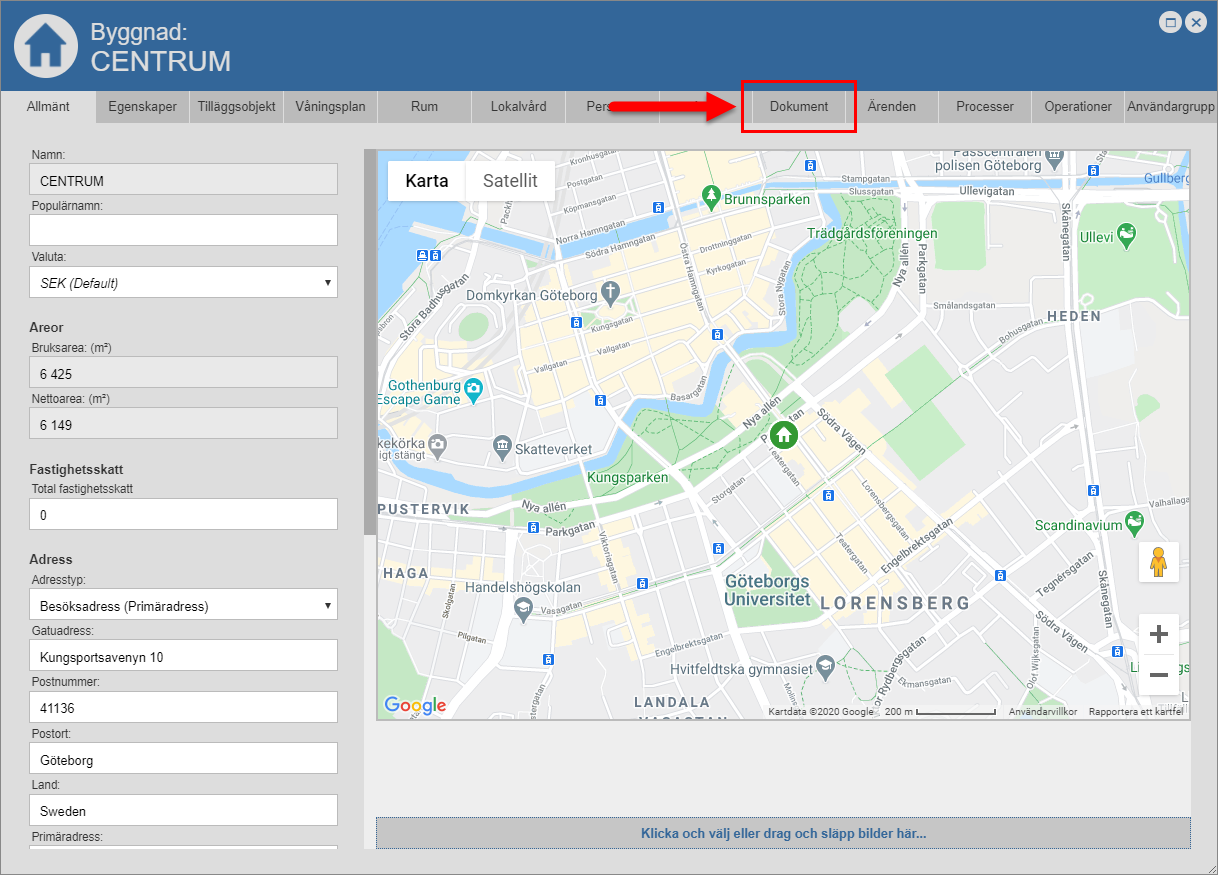Click the left panel vertical scrollbar

369,340
